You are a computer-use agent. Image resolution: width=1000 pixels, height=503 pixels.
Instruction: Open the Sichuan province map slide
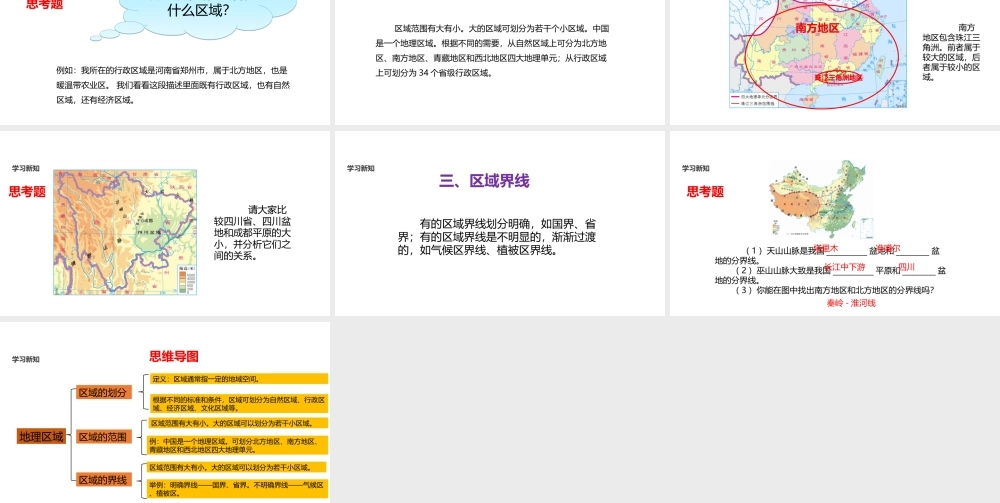tap(165, 223)
